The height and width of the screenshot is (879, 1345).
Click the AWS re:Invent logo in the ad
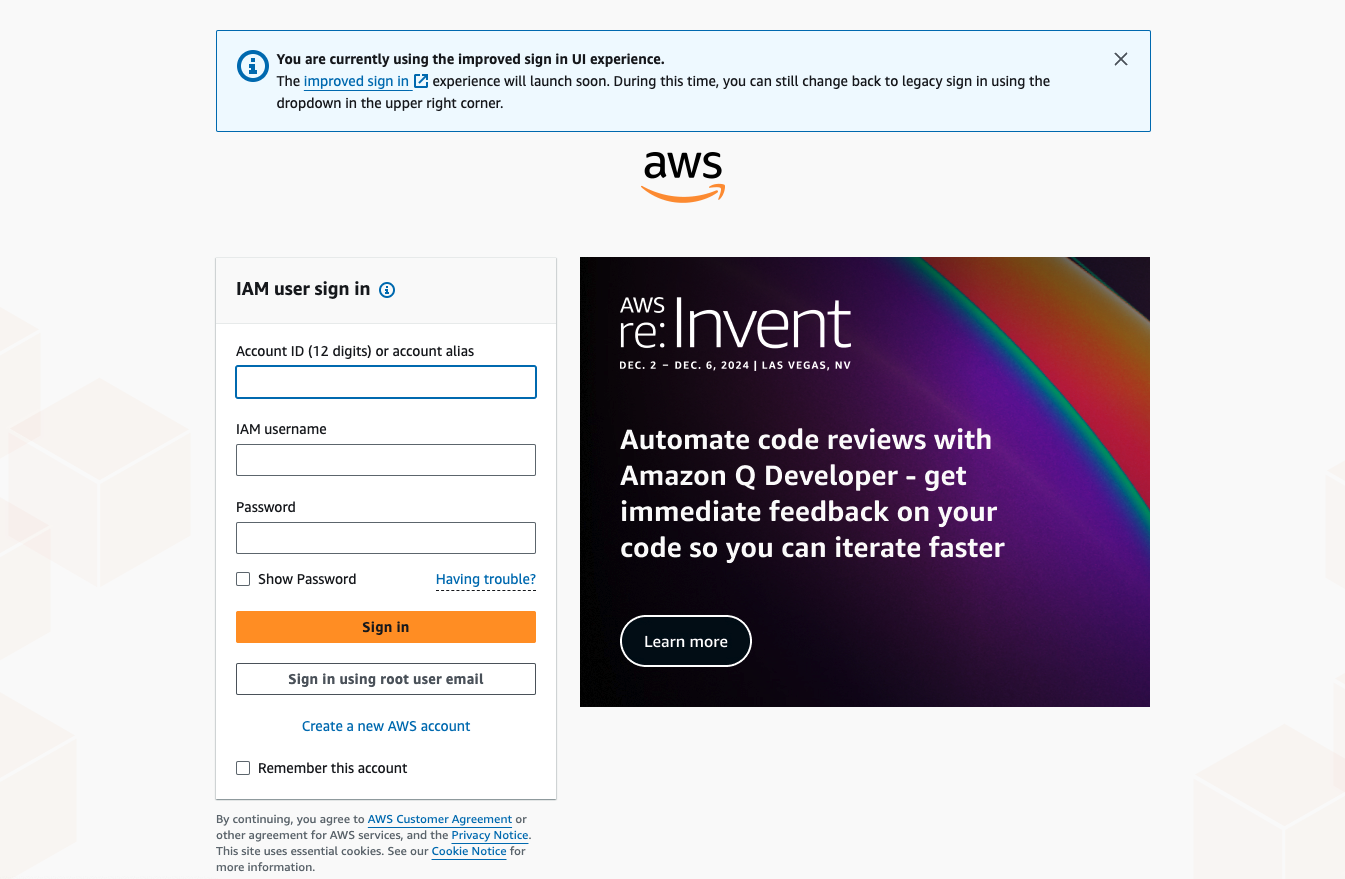coord(735,334)
